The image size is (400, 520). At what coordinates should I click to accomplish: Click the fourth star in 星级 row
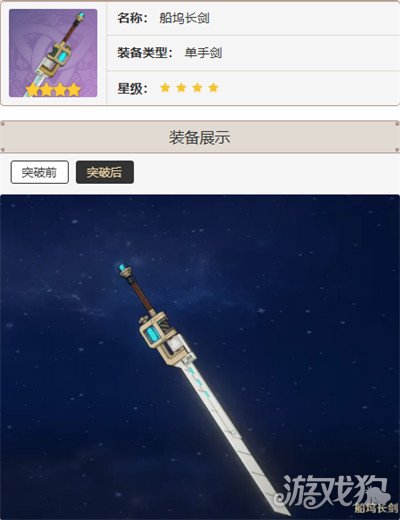pos(213,88)
